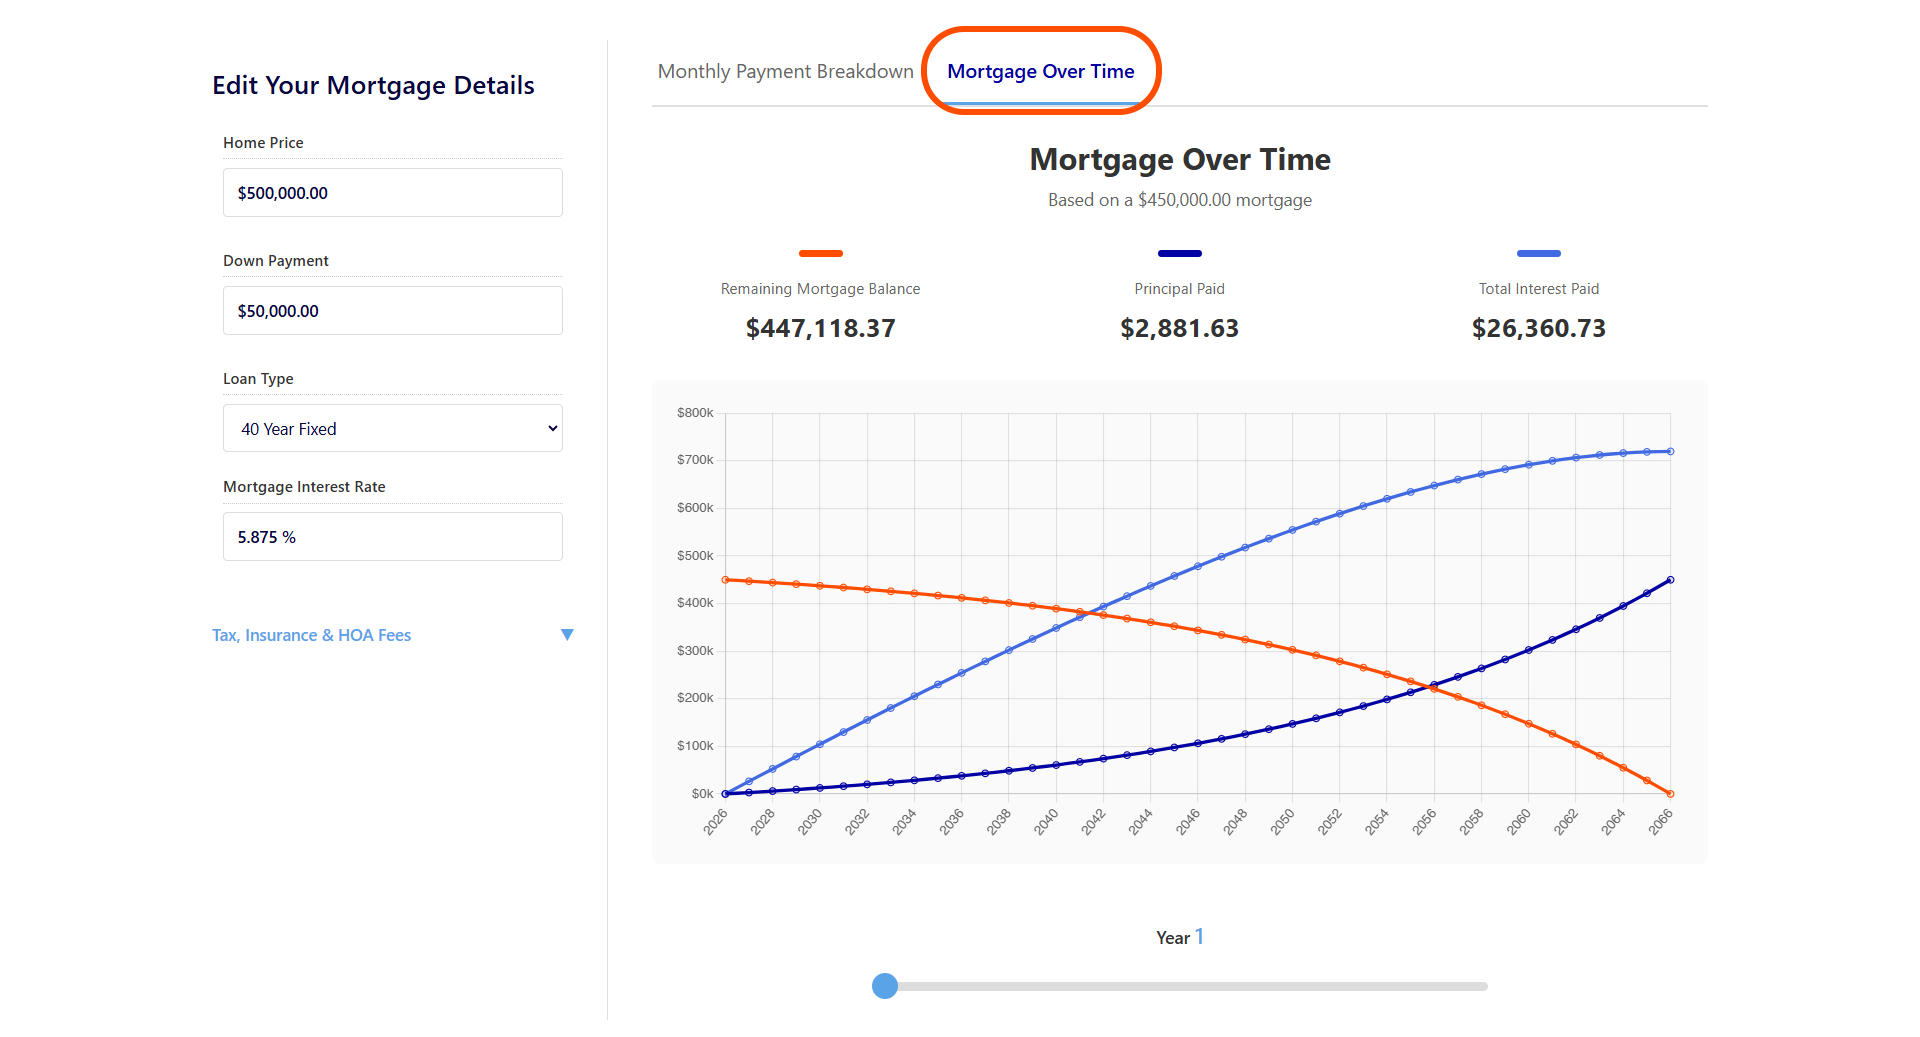Click the principal paid point at 2066

[1670, 580]
